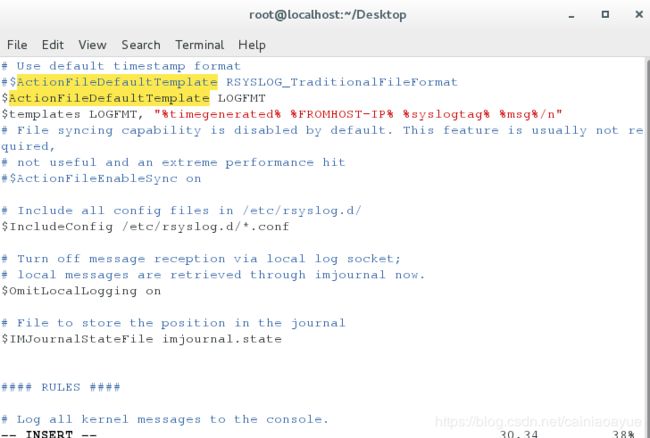Click the wrapped word 'quired,' on its line

28,147
